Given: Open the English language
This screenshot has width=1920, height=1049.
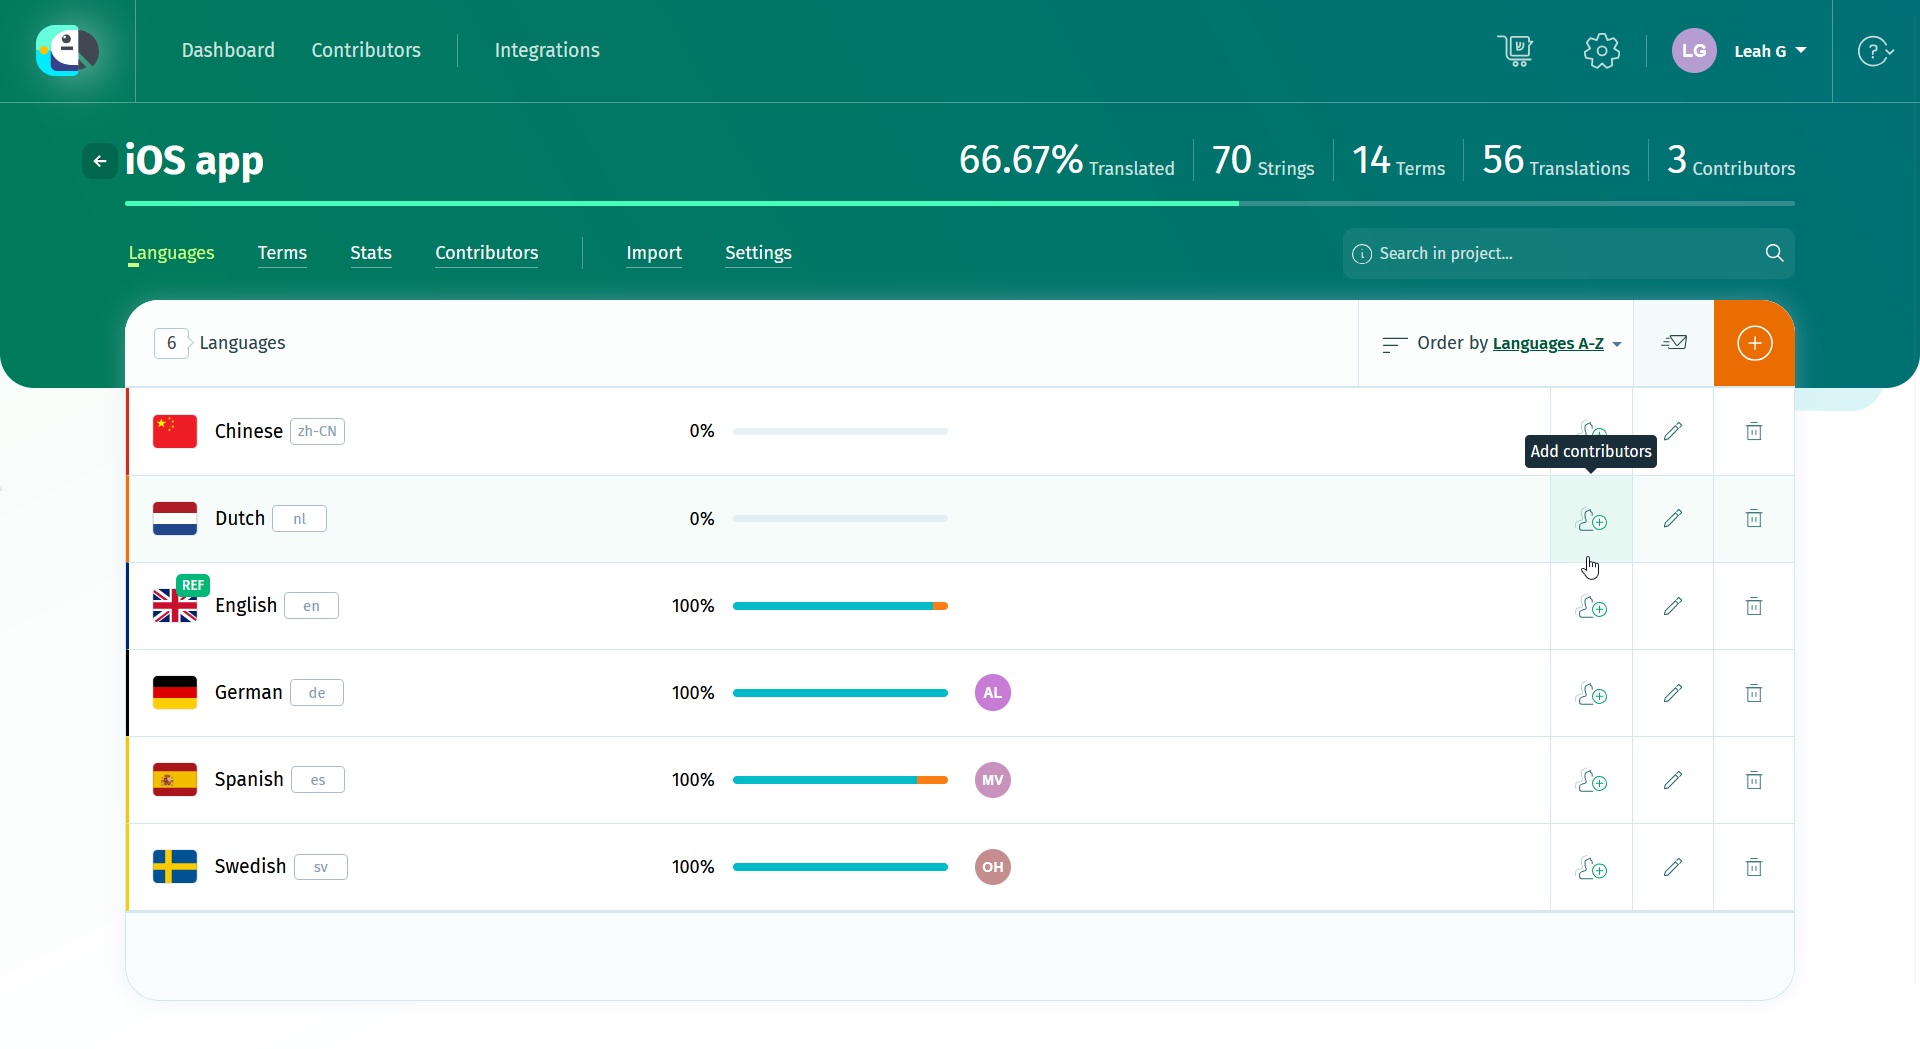Looking at the screenshot, I should coord(246,605).
